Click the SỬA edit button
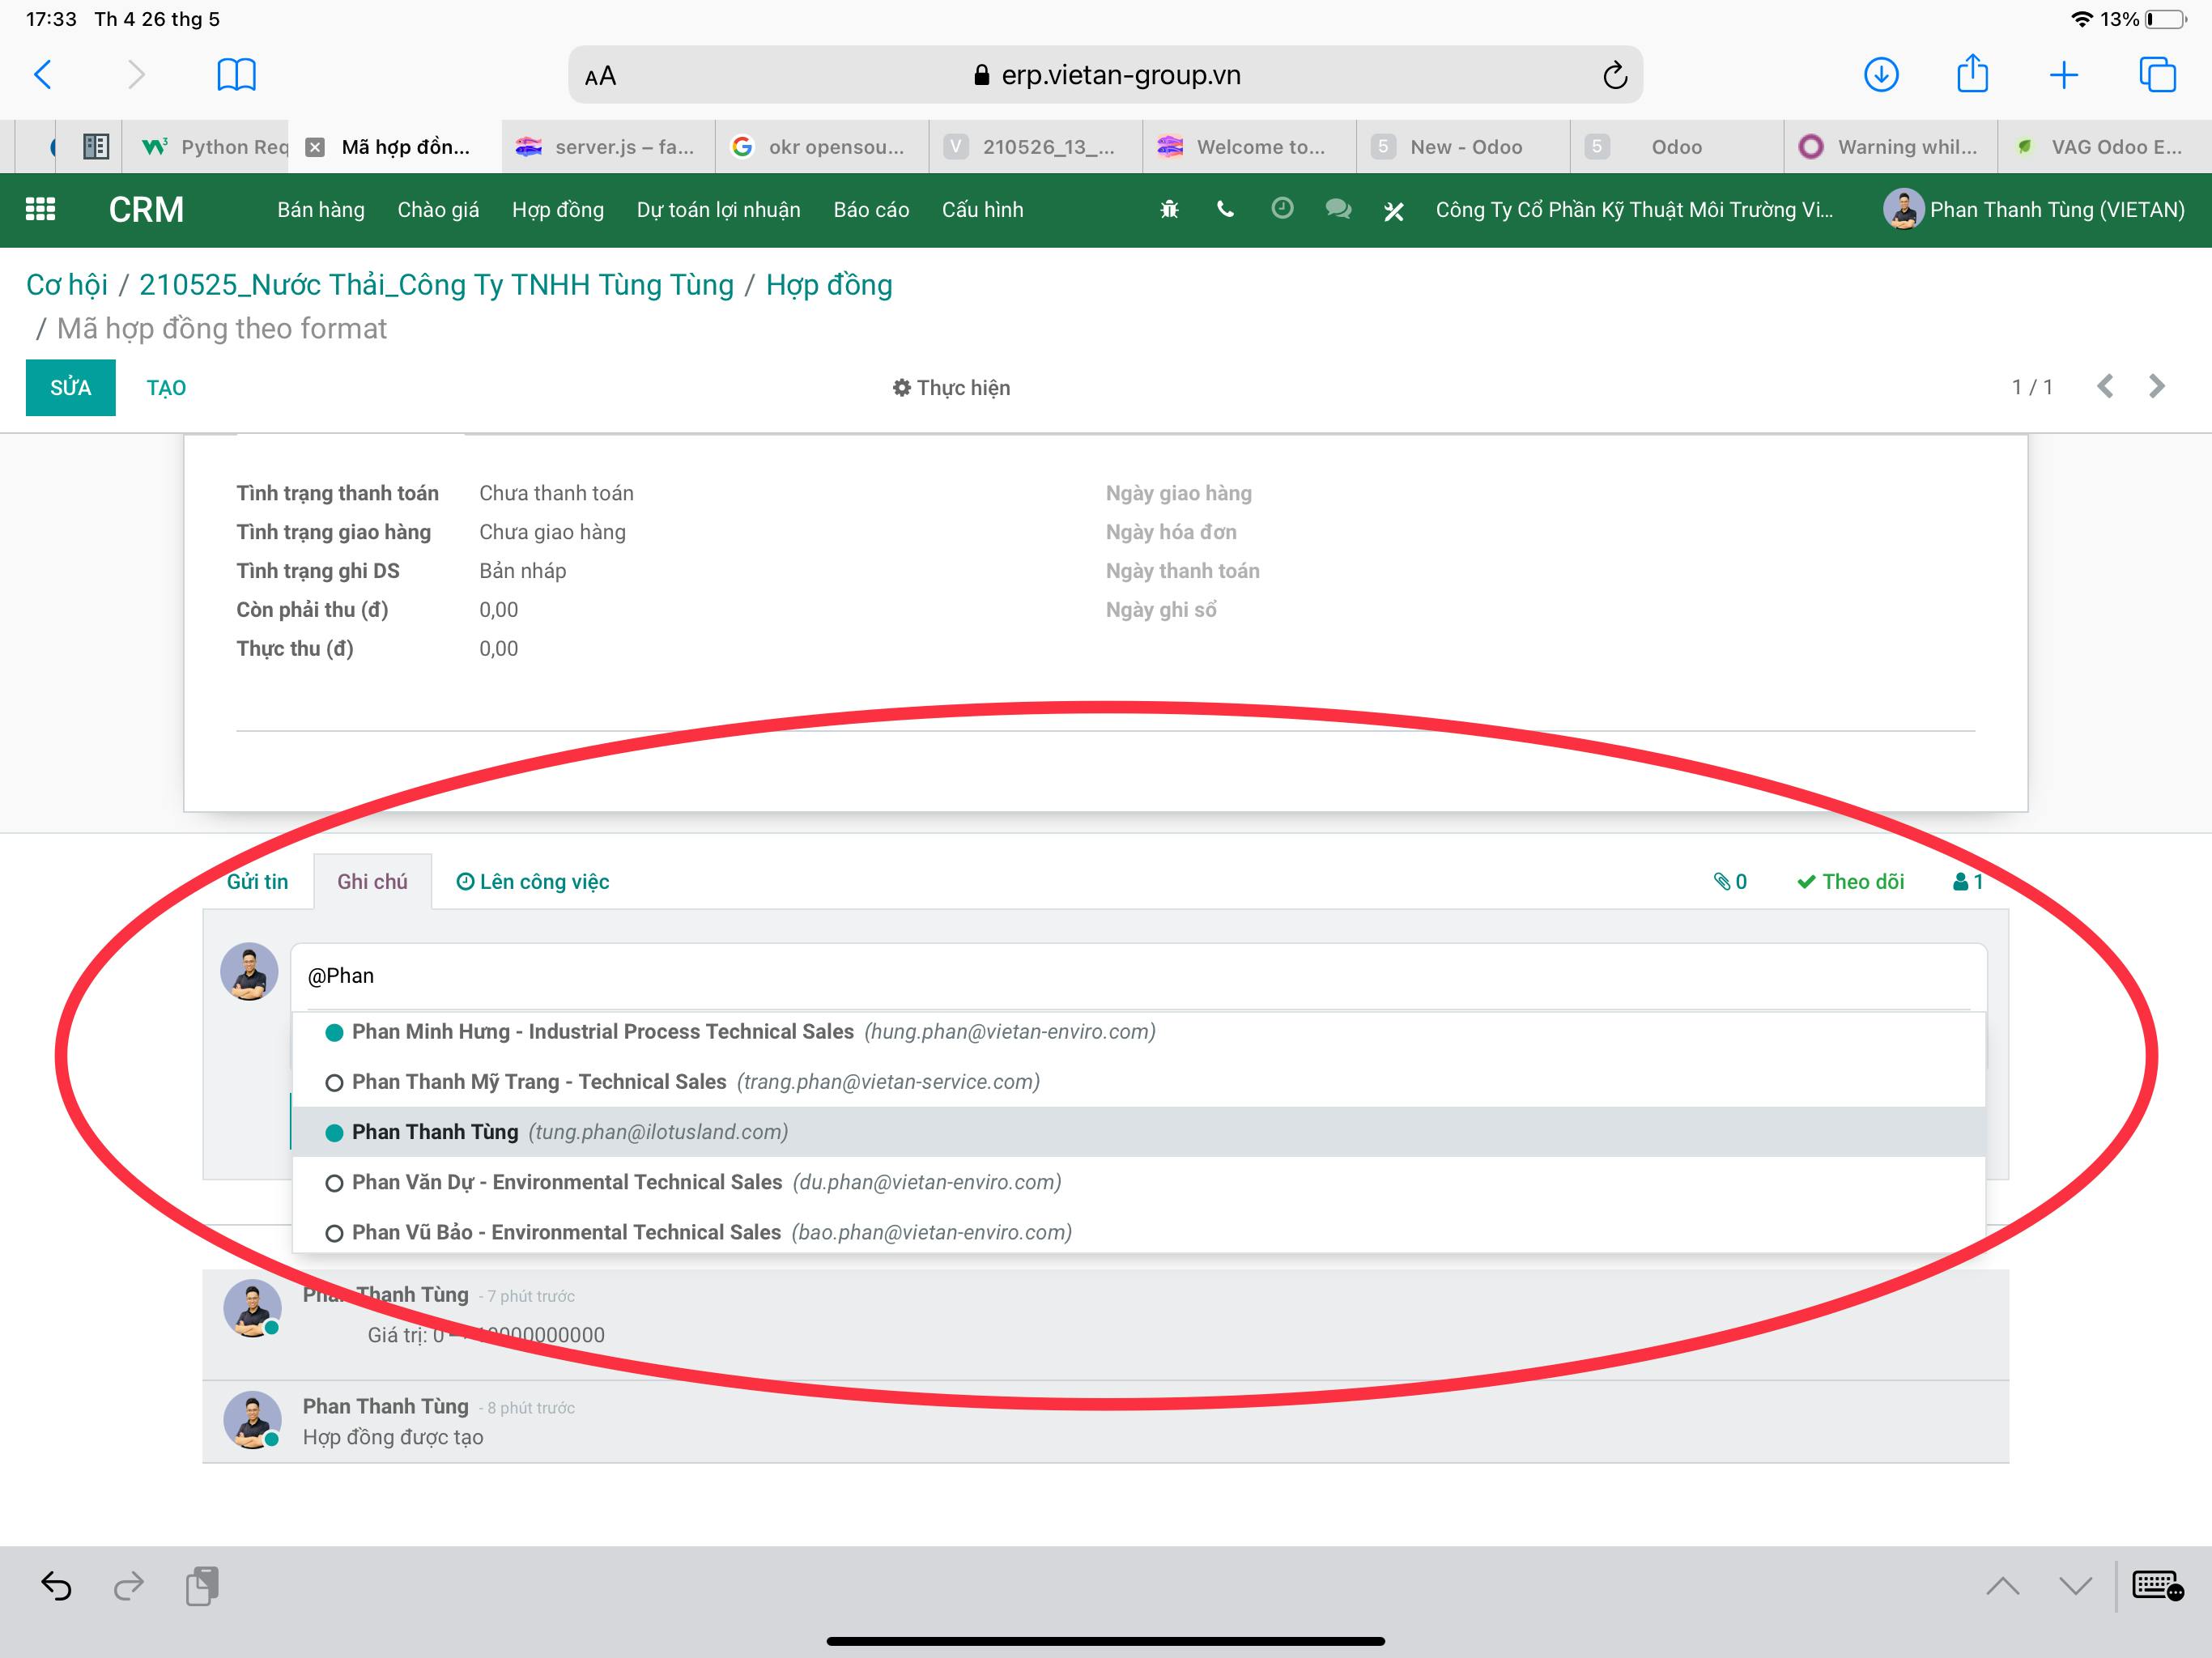 [x=70, y=387]
